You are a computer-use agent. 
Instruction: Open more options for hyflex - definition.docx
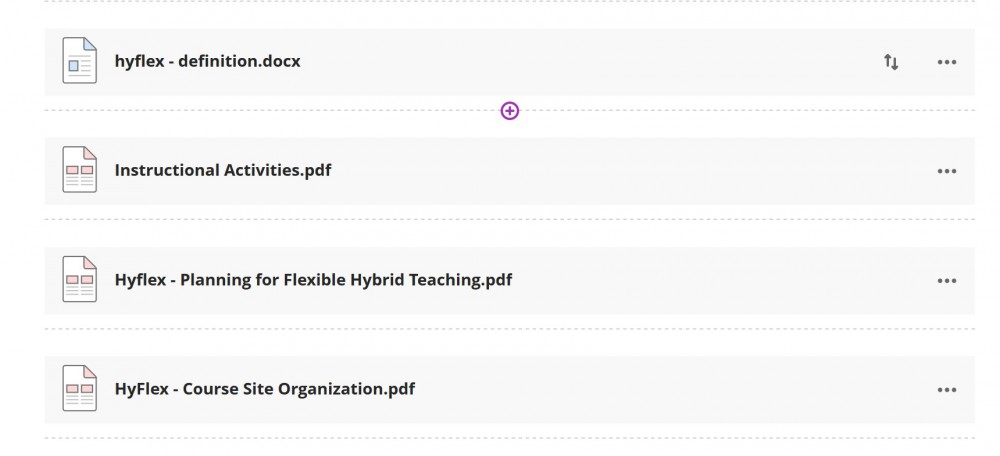tap(947, 62)
